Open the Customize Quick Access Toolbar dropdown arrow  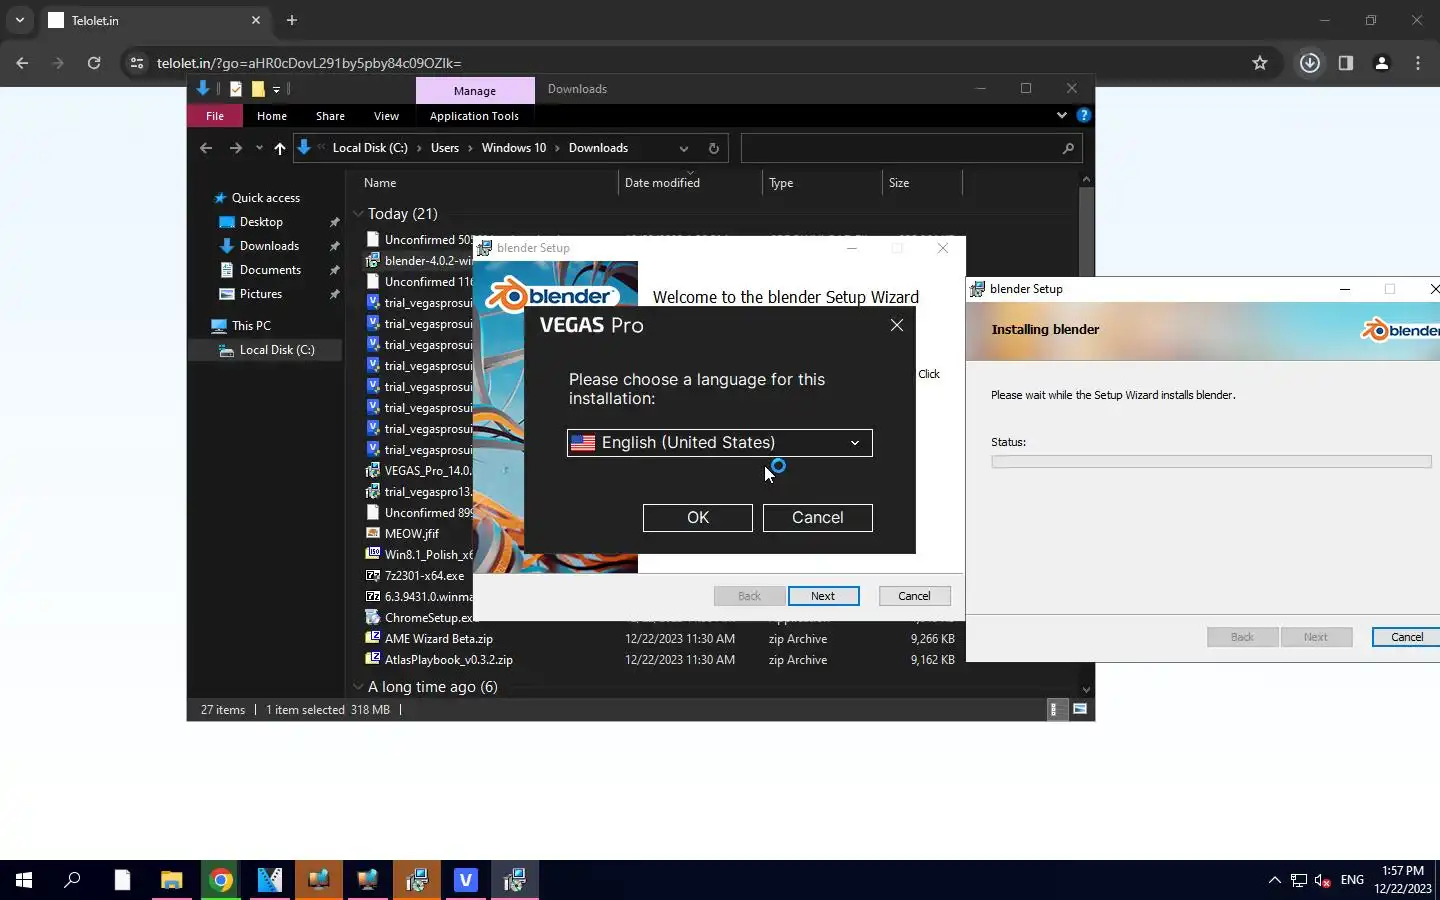[x=277, y=90]
